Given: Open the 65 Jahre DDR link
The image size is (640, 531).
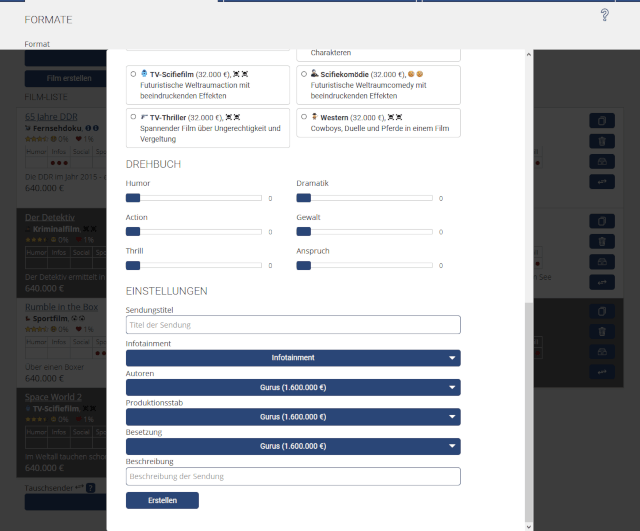Looking at the screenshot, I should pos(51,117).
